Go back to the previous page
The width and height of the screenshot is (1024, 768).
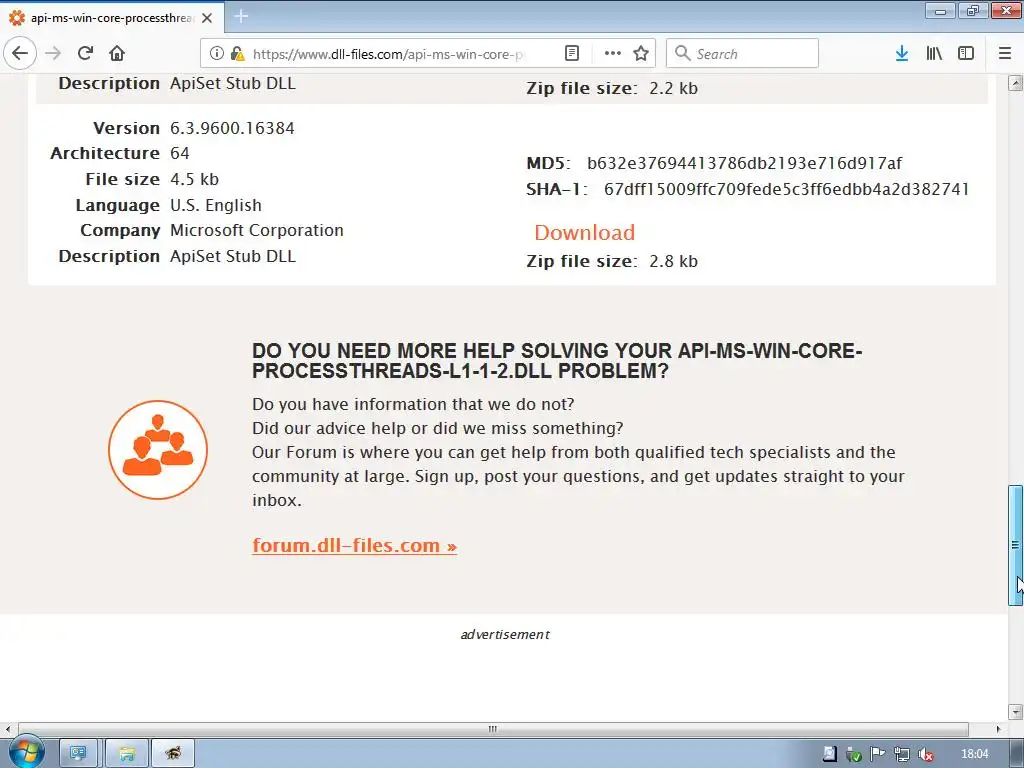20,53
